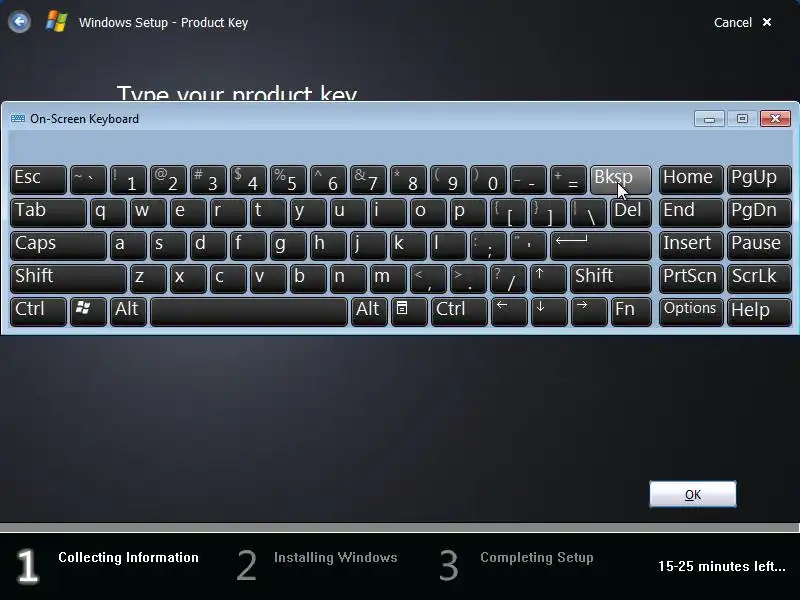Toggle the ScrLk key
800x600 pixels.
[x=759, y=279]
